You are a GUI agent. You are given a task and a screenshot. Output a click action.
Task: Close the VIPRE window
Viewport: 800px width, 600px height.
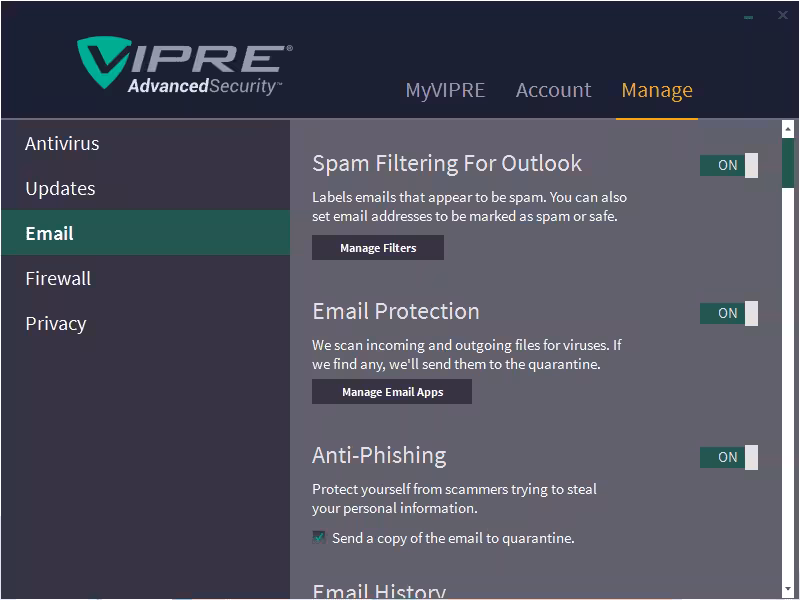tap(783, 15)
